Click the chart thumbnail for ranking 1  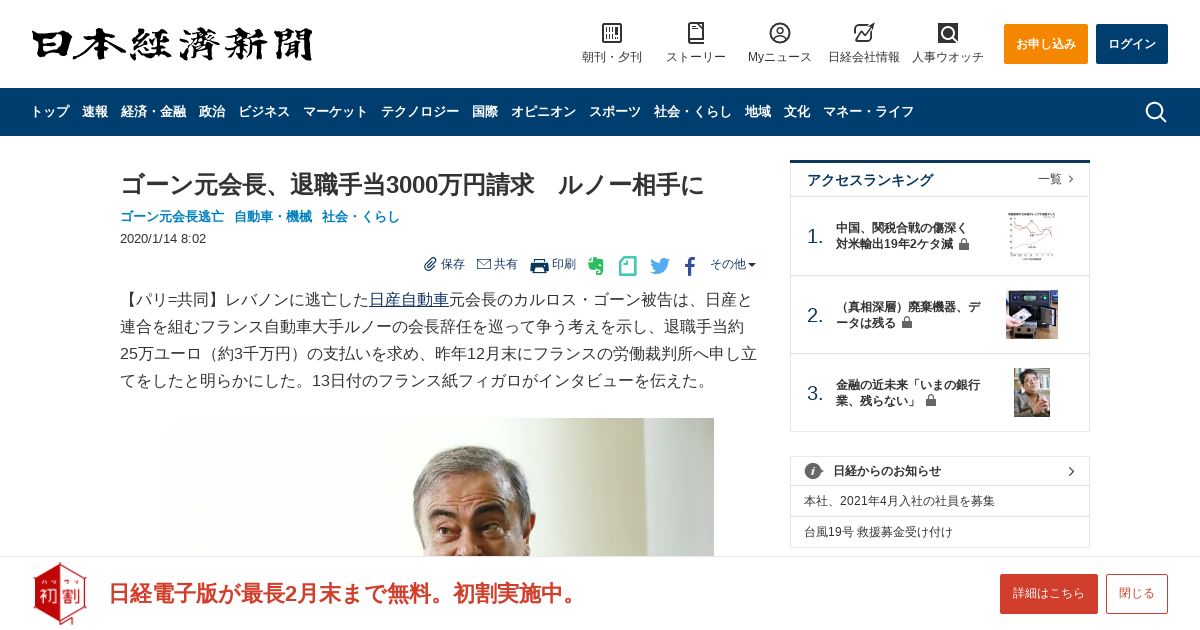(1032, 236)
